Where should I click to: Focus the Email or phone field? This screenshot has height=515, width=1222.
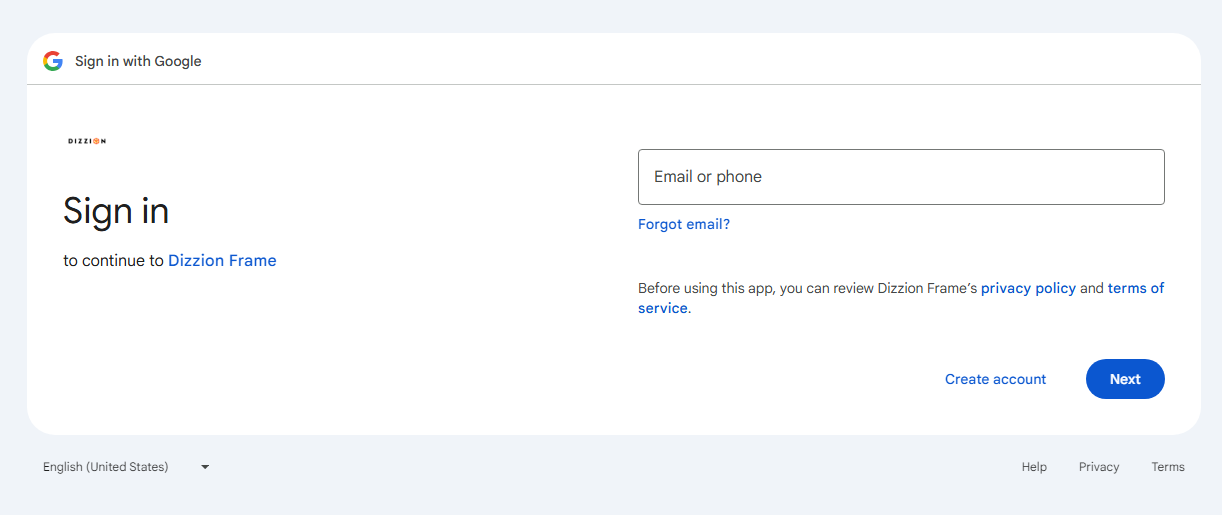(x=901, y=177)
